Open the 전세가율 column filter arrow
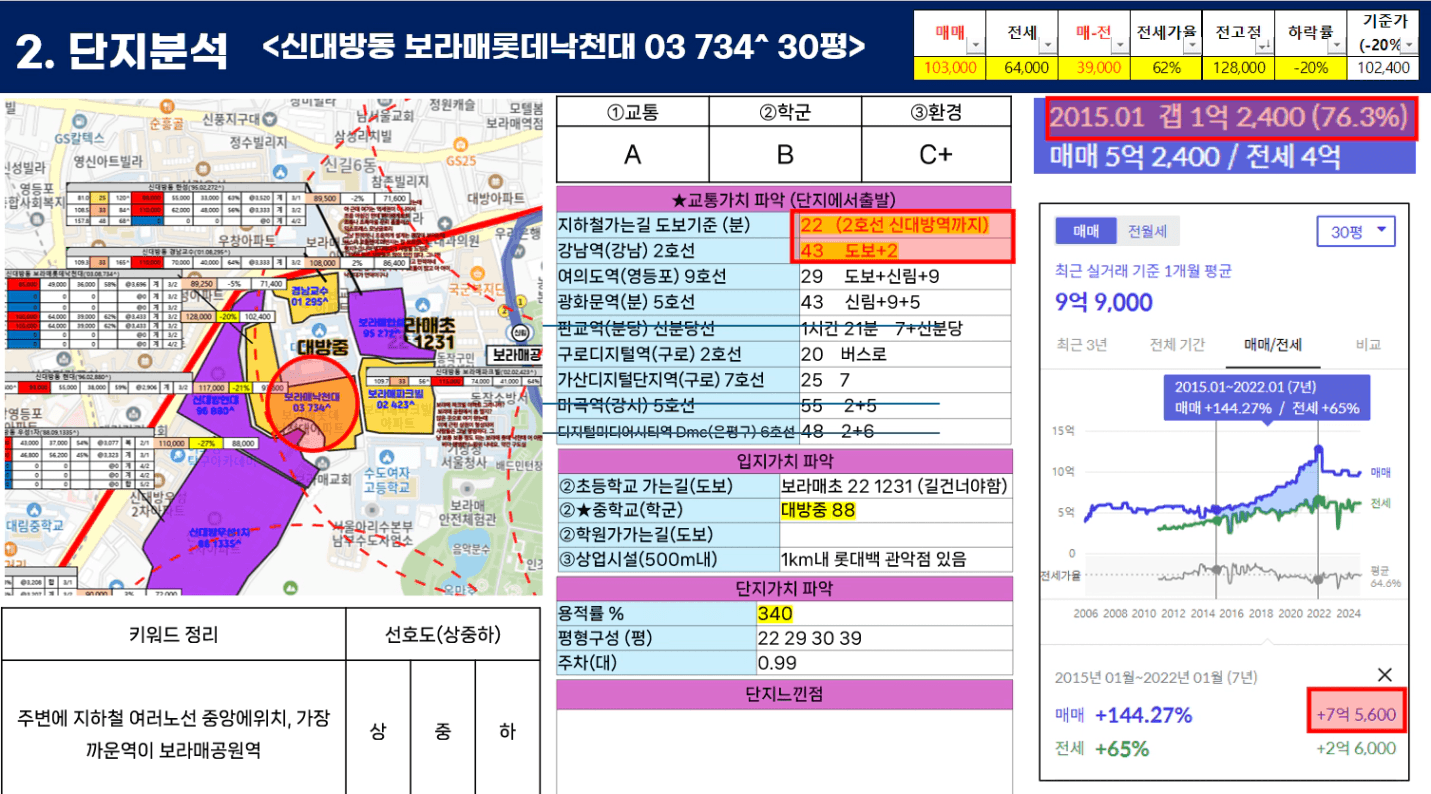1431x794 pixels. coord(1190,46)
